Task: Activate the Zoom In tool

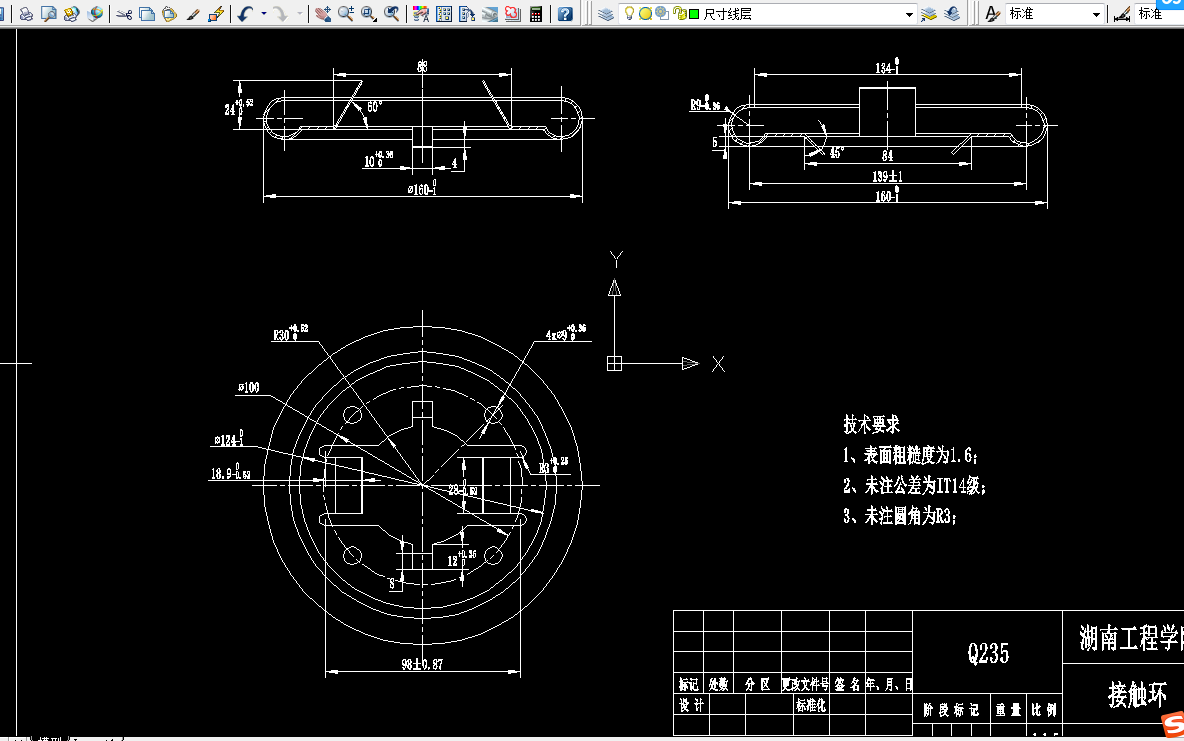Action: (345, 14)
